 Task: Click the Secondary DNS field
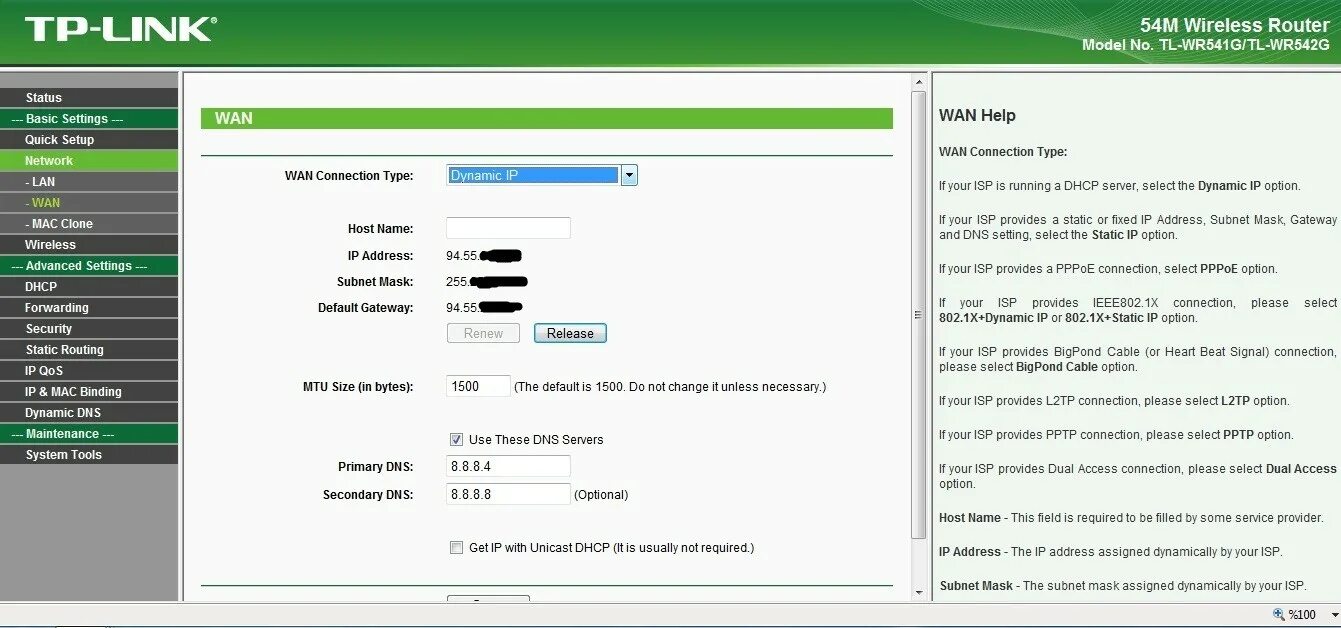click(508, 494)
